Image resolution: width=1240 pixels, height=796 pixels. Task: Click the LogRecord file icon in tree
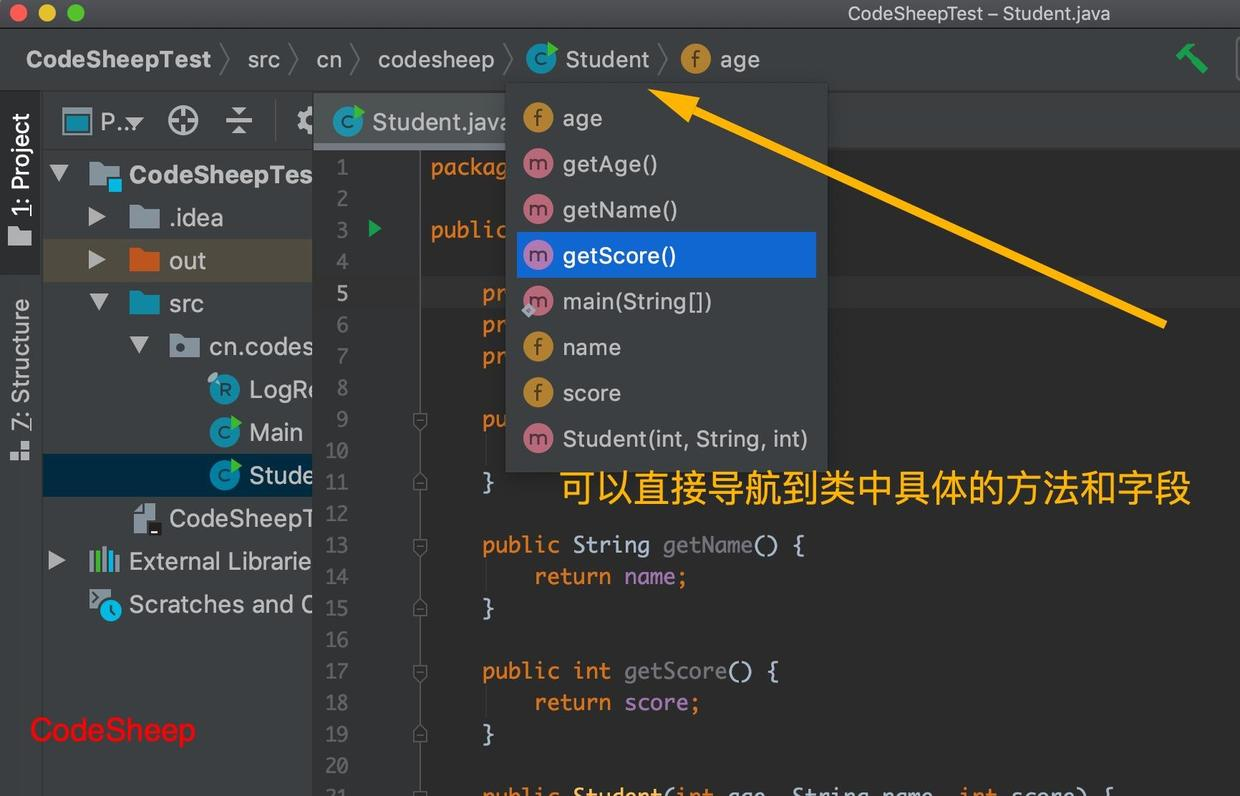tap(224, 388)
